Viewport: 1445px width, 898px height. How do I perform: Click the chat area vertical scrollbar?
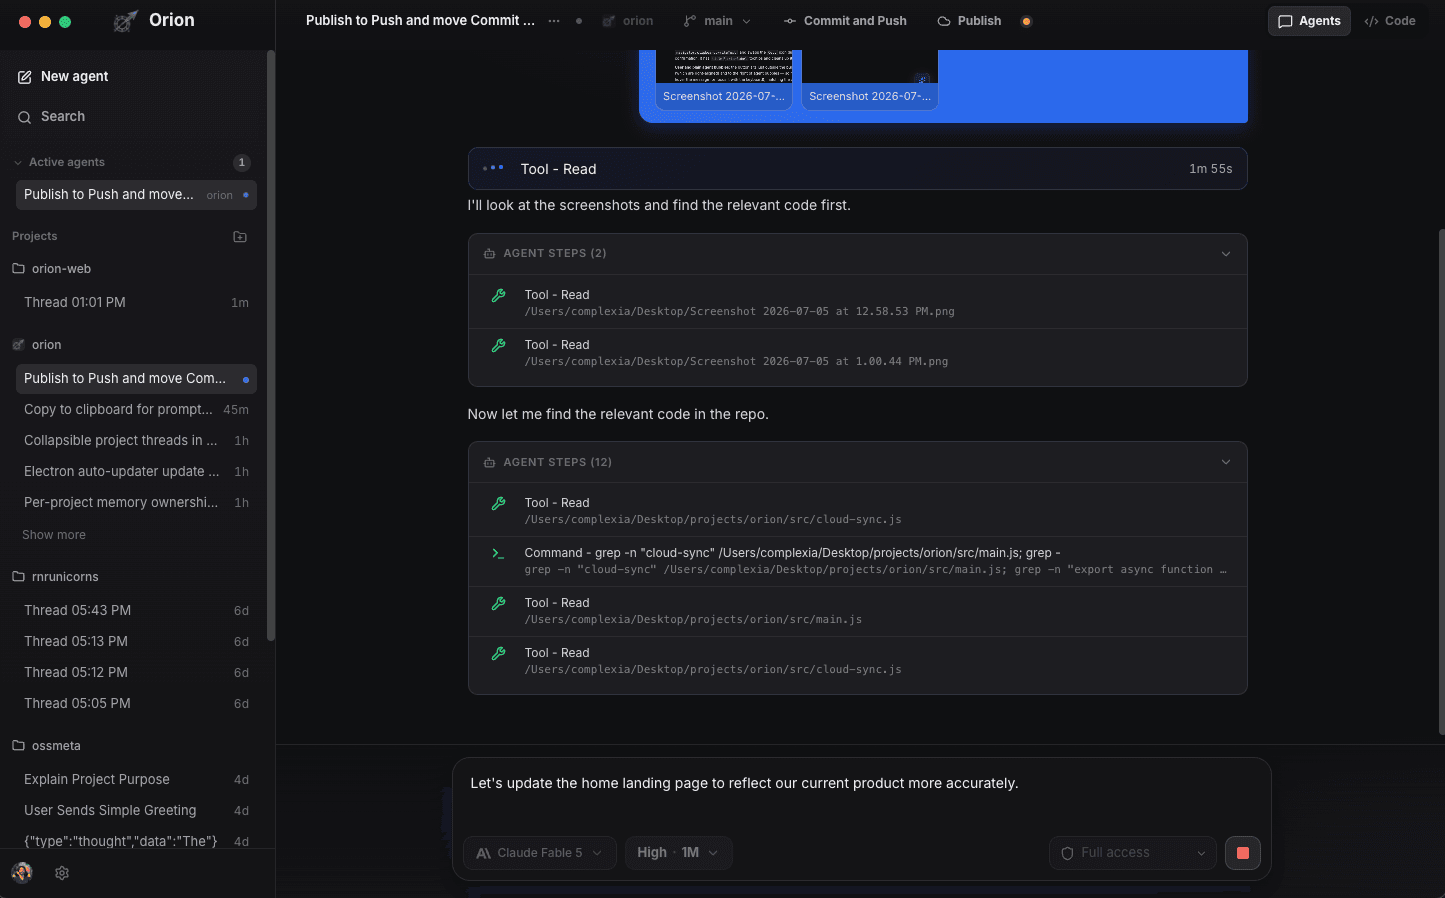1441,482
